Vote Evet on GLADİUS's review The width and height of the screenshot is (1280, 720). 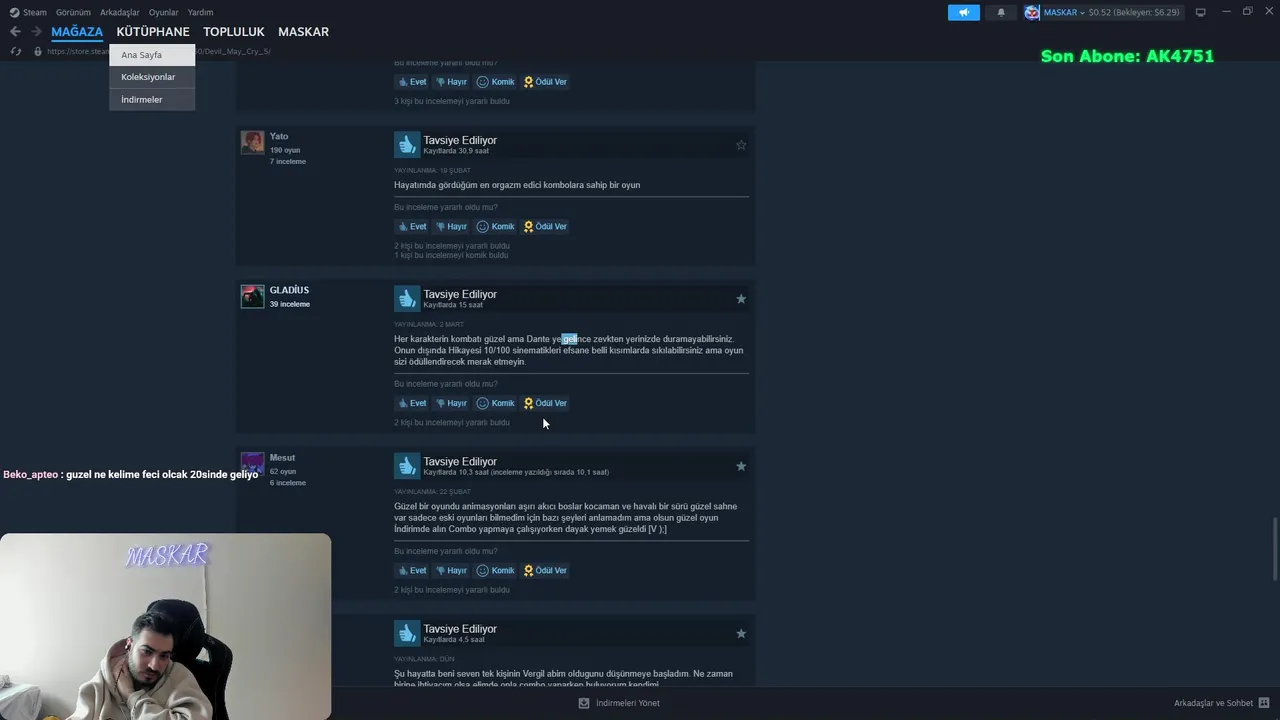(412, 403)
